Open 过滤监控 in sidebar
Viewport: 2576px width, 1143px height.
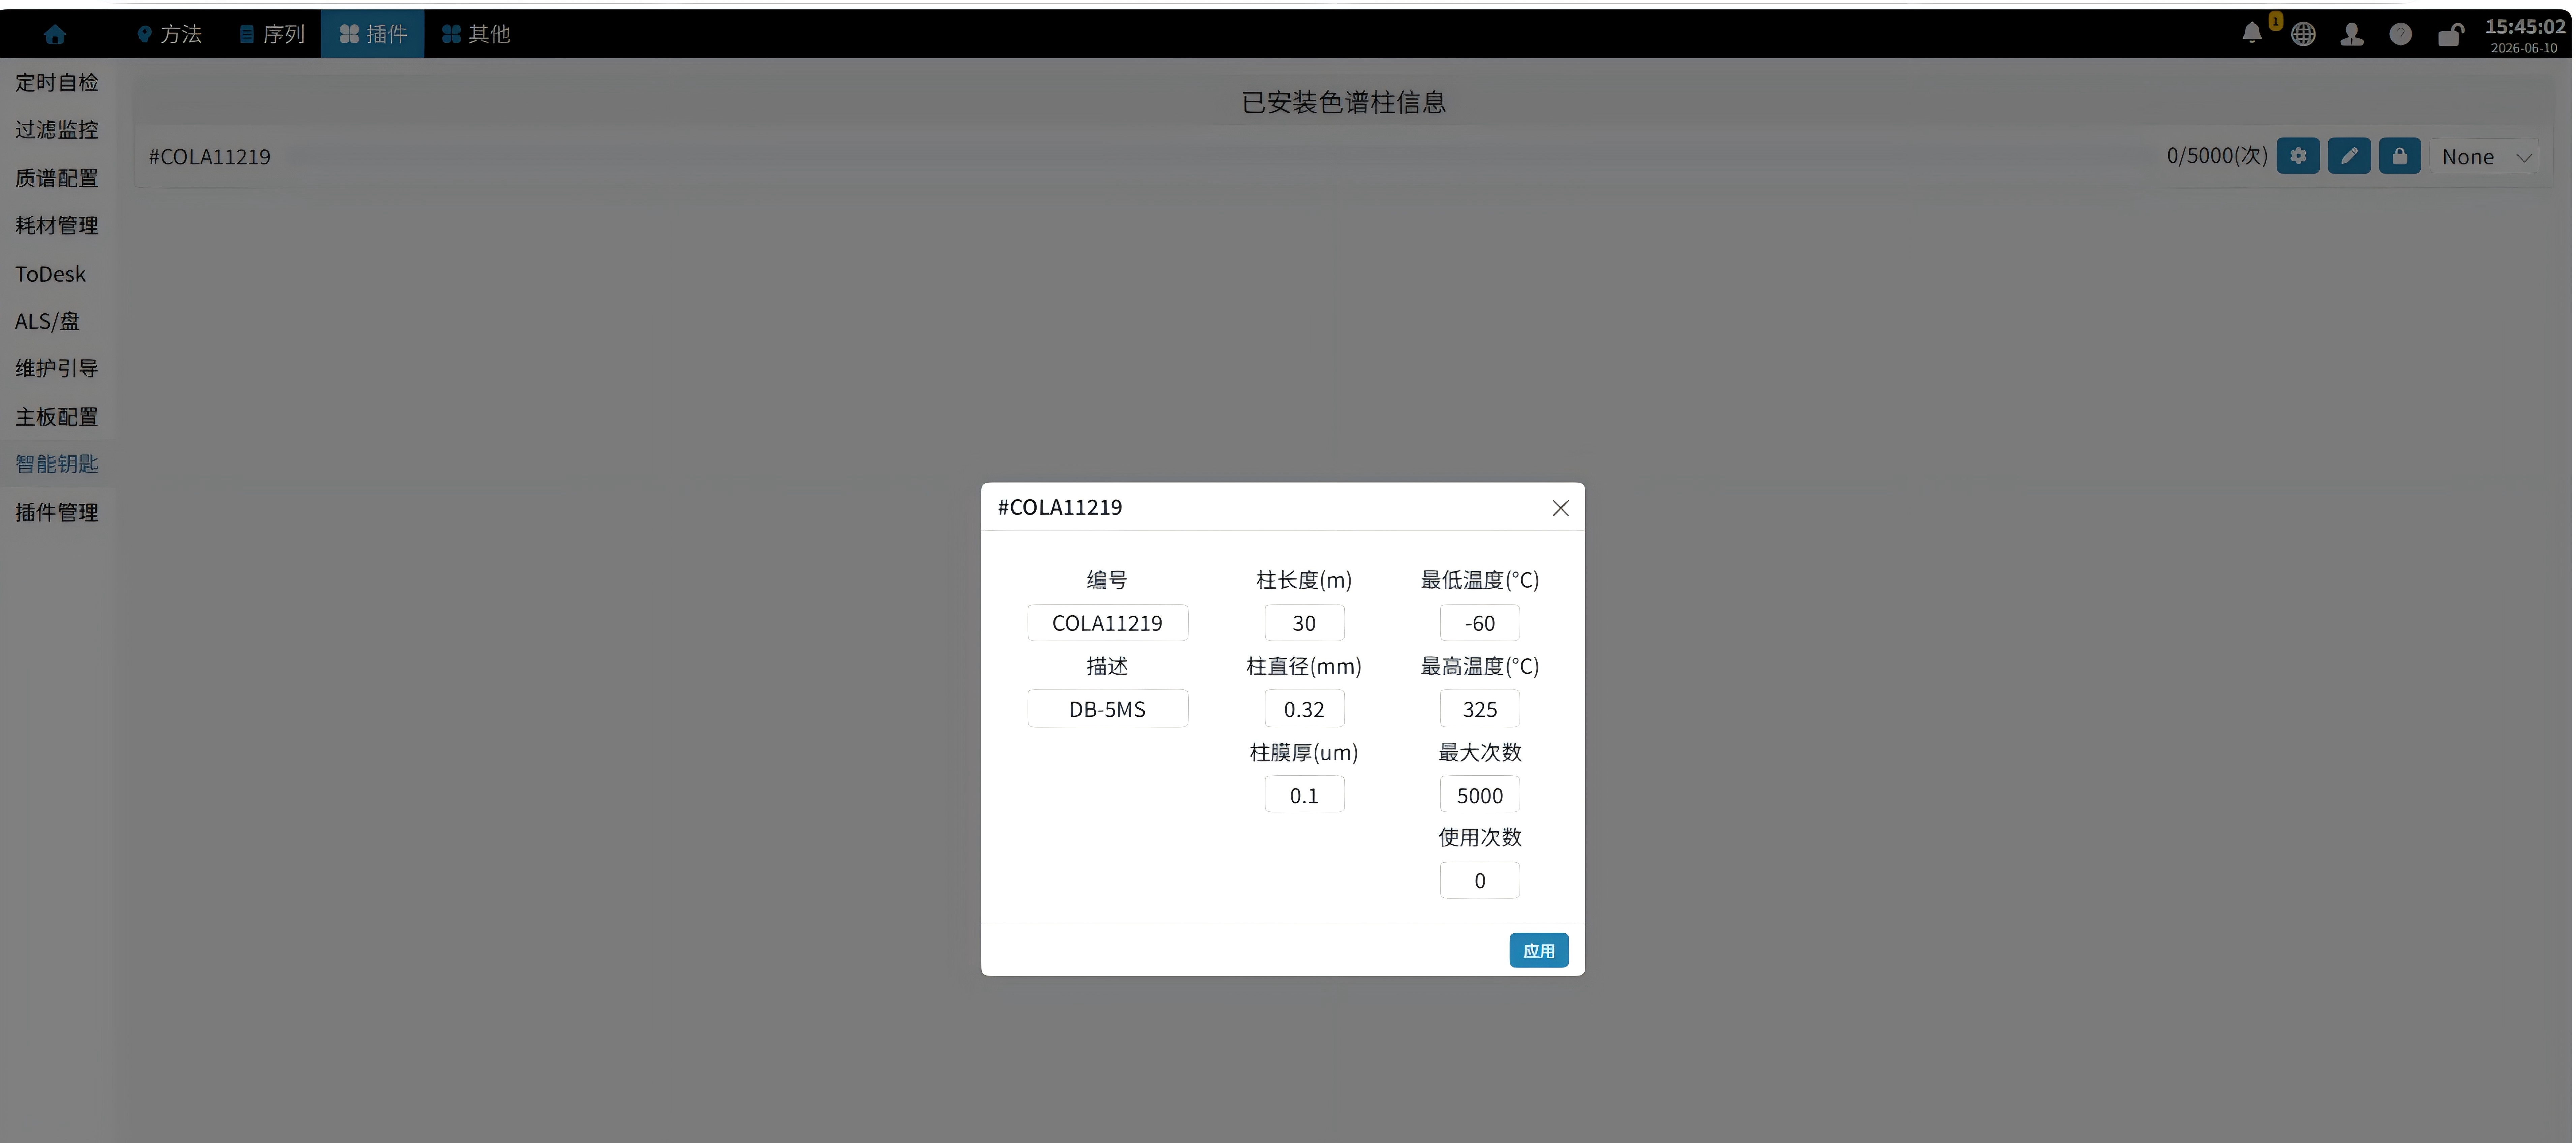click(x=57, y=130)
